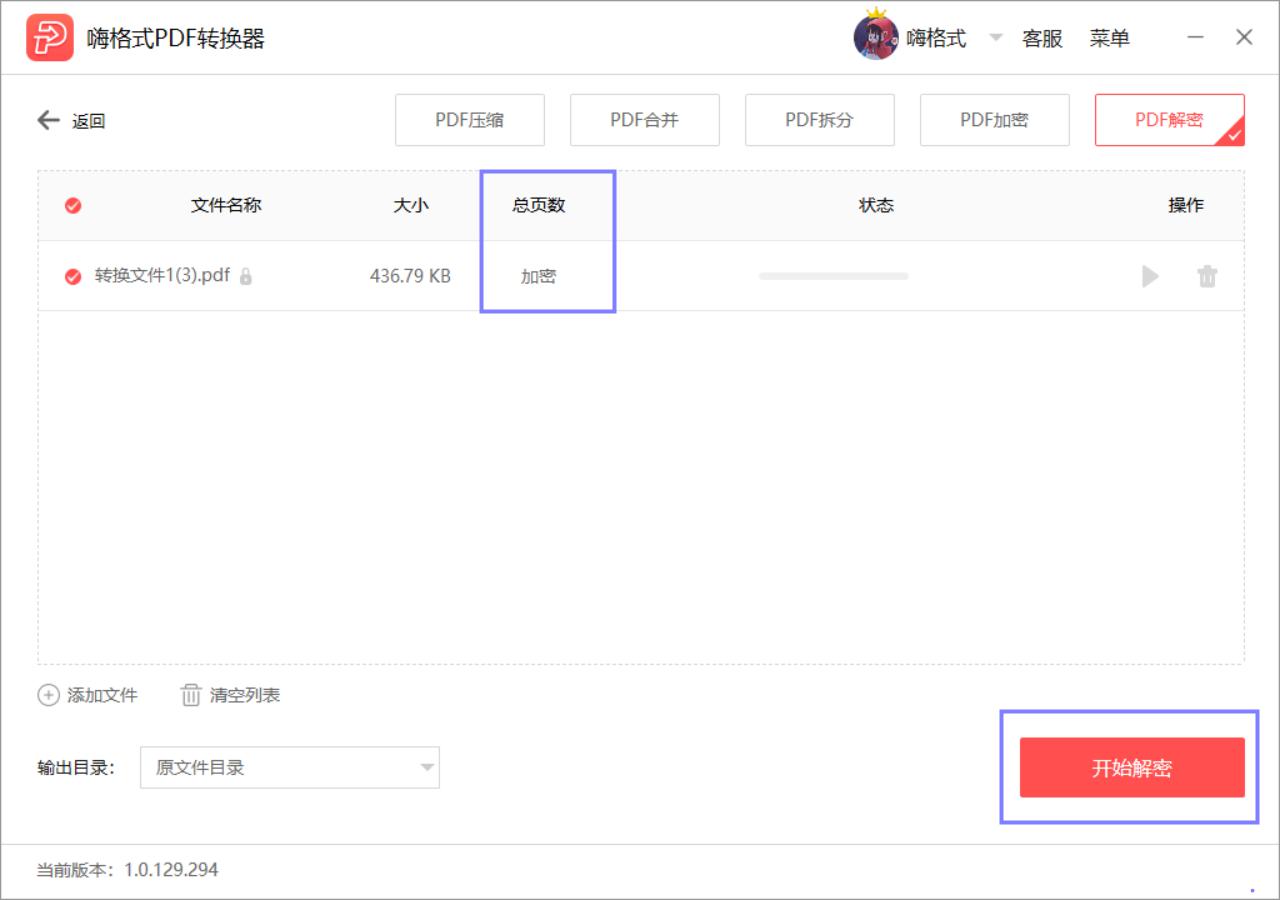Image resolution: width=1280 pixels, height=900 pixels.
Task: Click the user avatar image
Action: pyautogui.click(x=876, y=37)
